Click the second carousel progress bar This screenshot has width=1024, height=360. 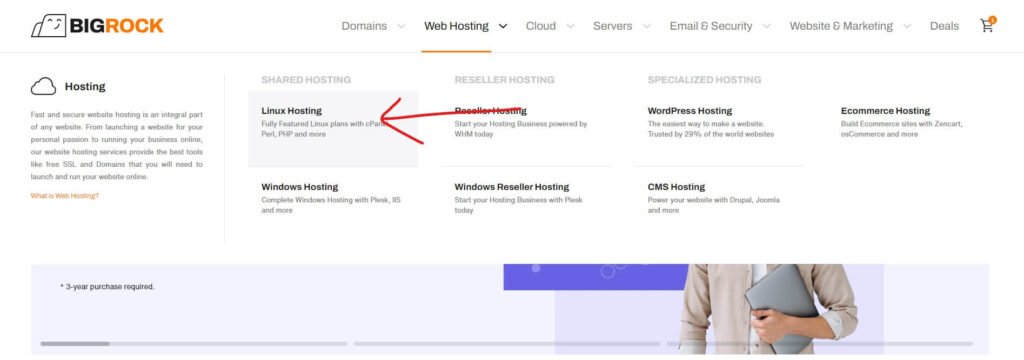(x=507, y=343)
